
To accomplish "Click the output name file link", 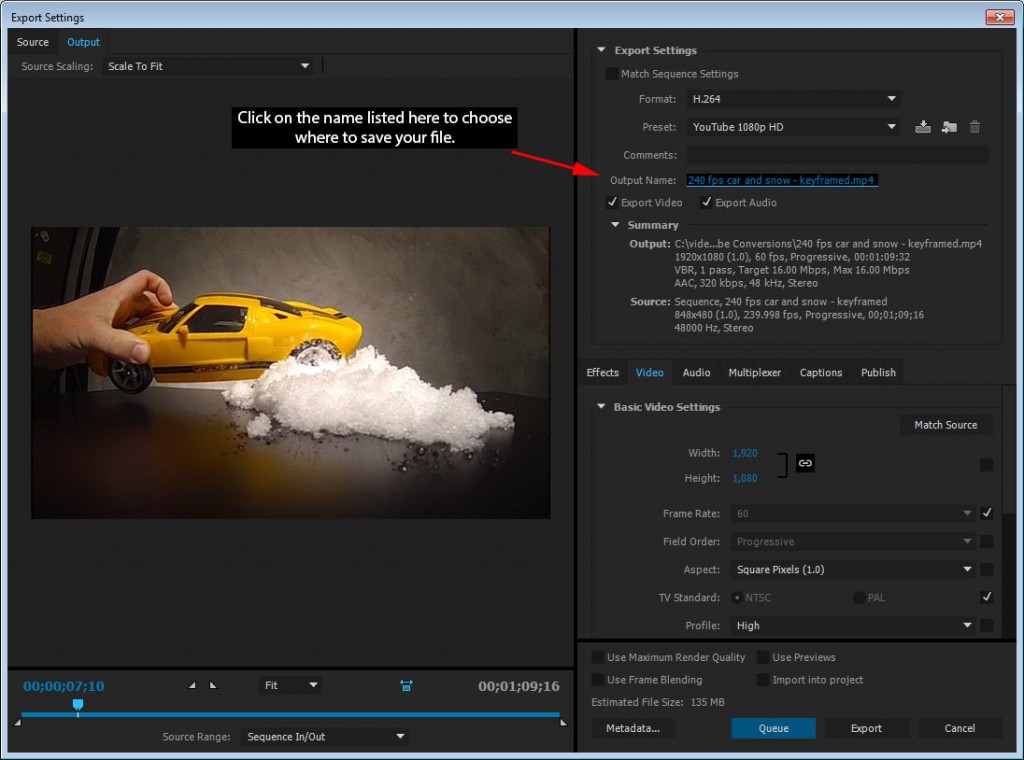I will point(782,180).
